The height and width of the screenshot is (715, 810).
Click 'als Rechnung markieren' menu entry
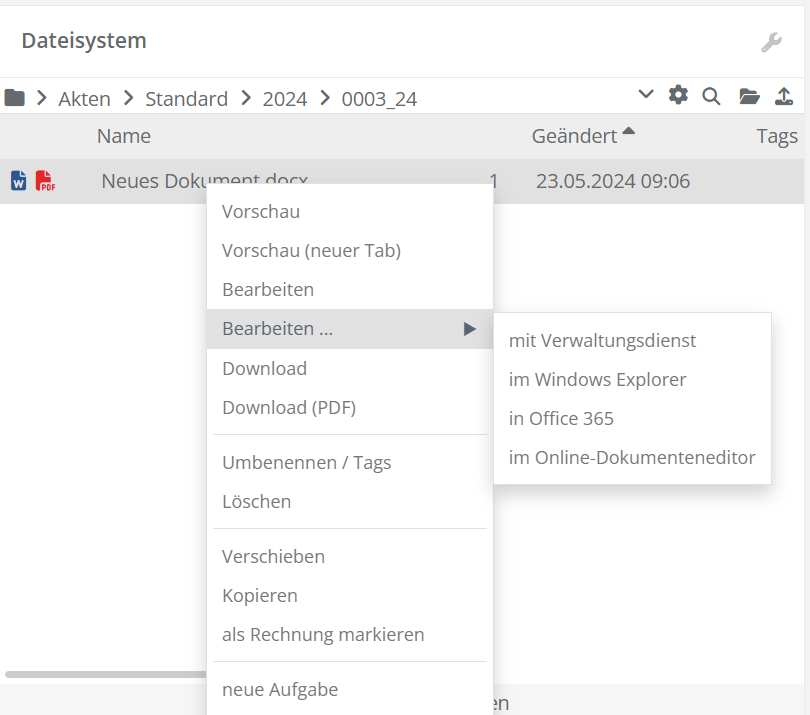(x=323, y=635)
